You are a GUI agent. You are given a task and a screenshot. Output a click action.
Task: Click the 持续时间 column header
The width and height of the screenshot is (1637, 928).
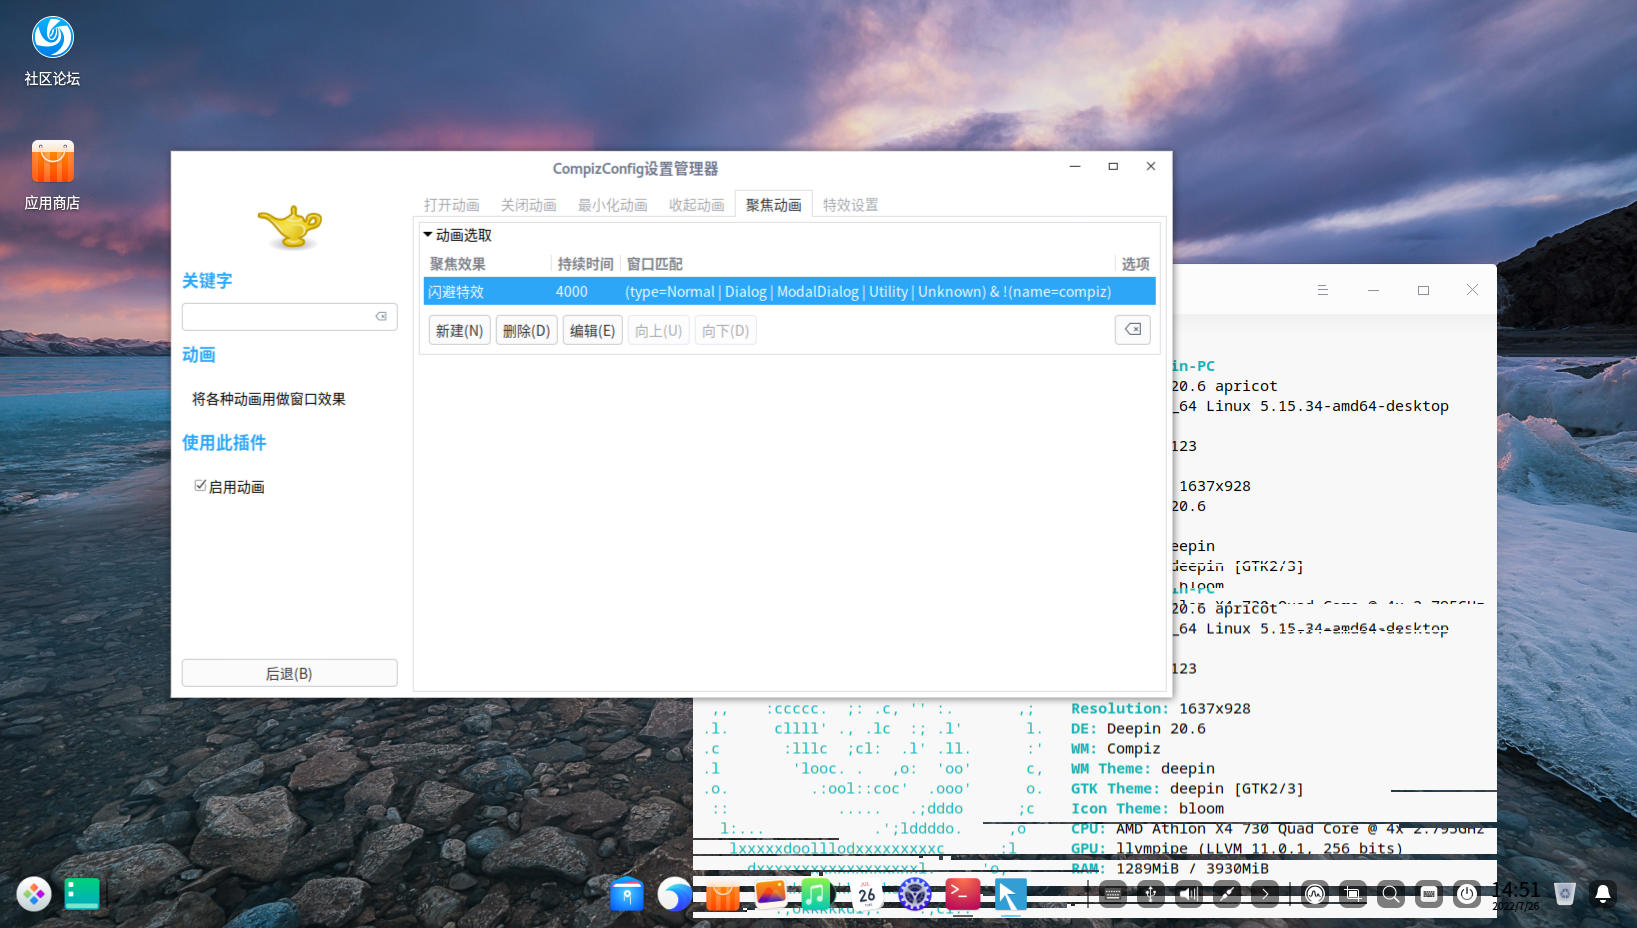(586, 264)
